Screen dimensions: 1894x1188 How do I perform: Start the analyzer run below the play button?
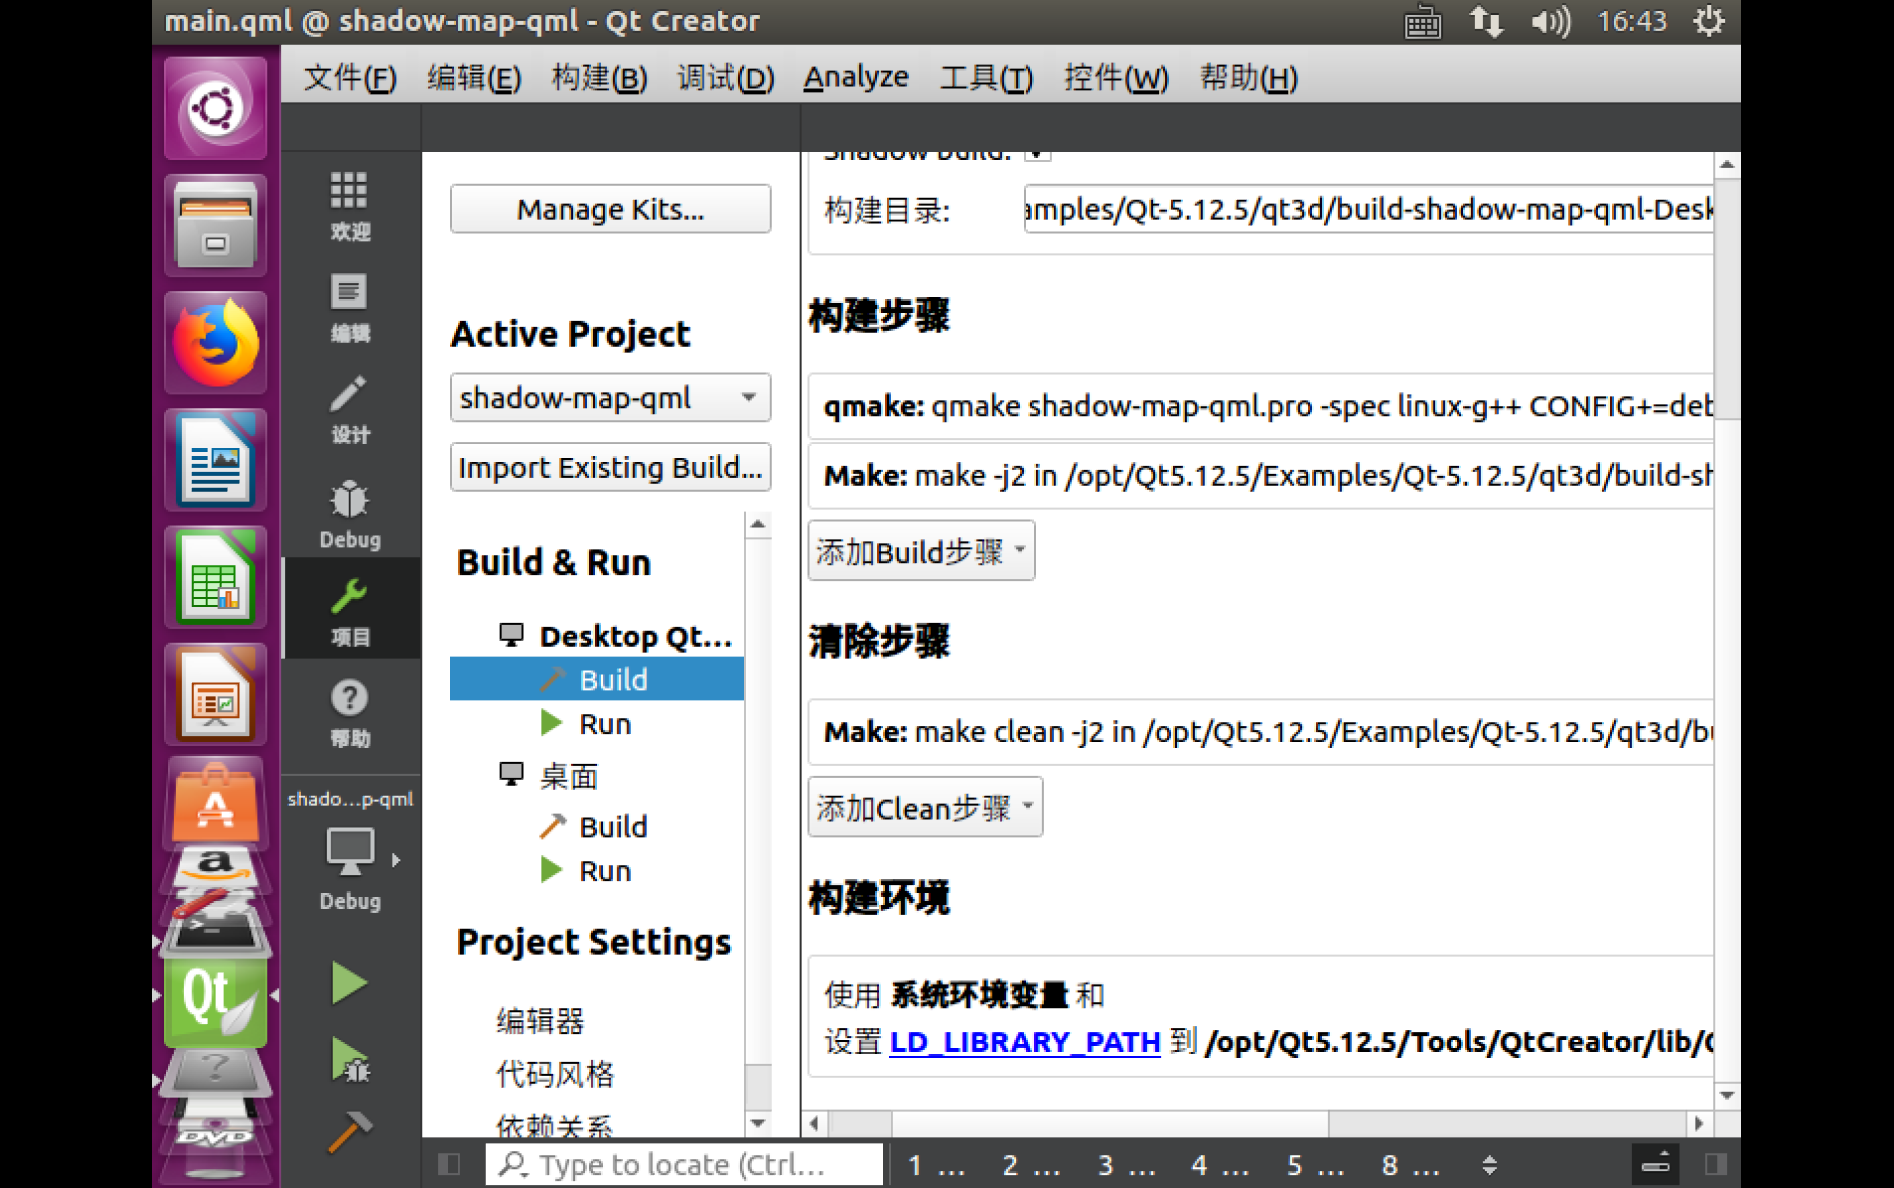pos(348,1060)
